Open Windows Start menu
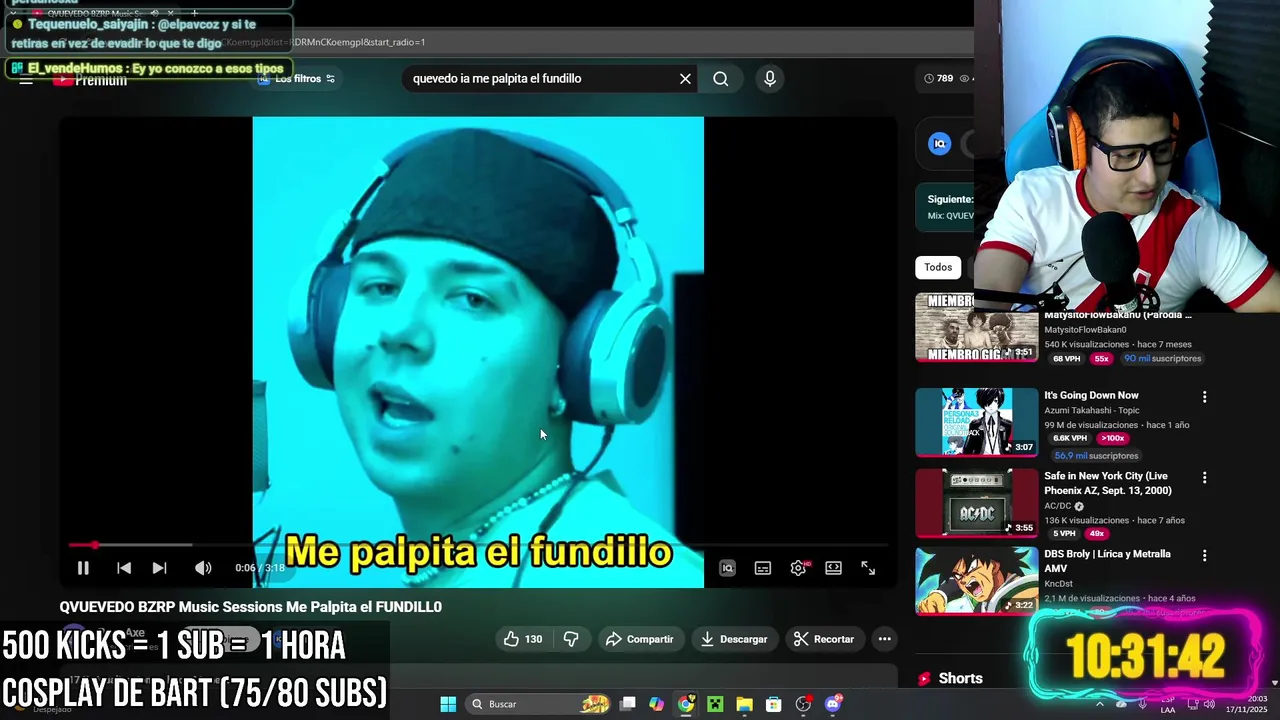This screenshot has height=720, width=1280. click(448, 704)
